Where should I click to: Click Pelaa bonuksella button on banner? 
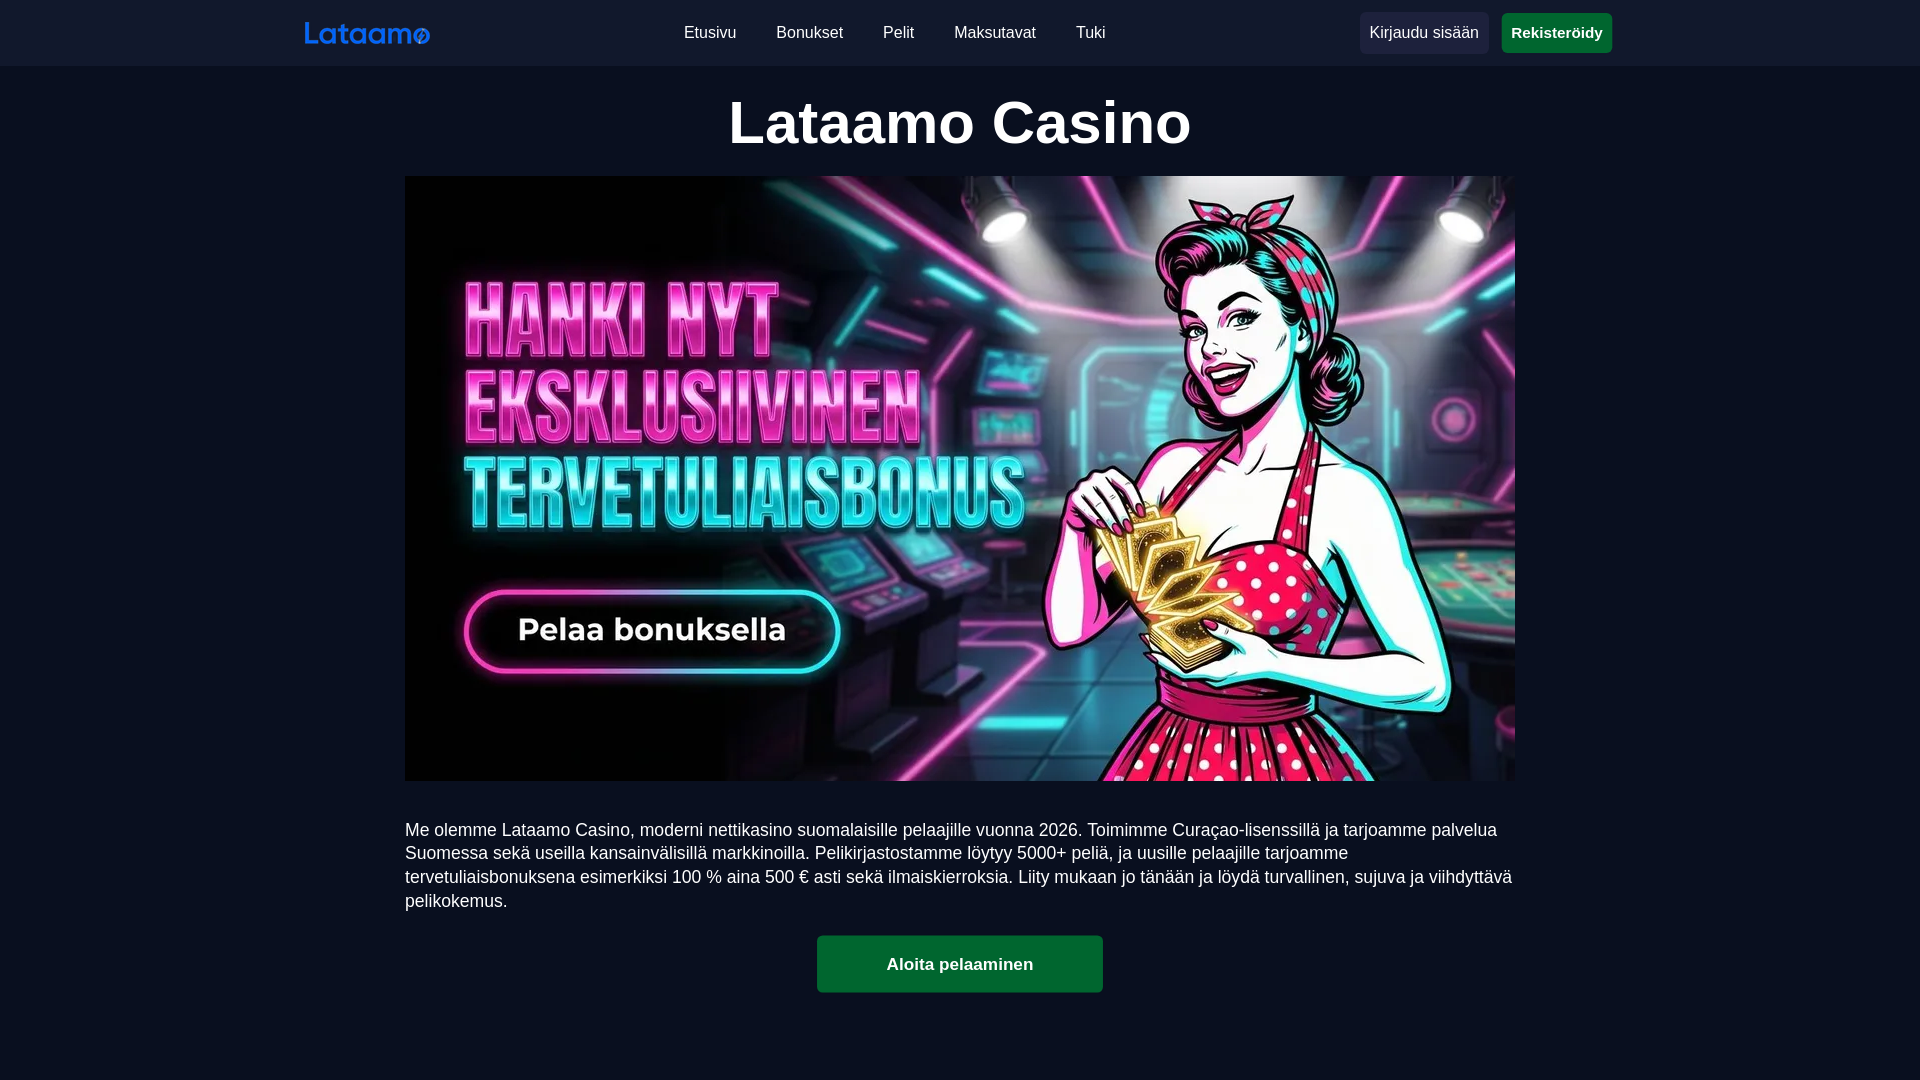point(652,631)
